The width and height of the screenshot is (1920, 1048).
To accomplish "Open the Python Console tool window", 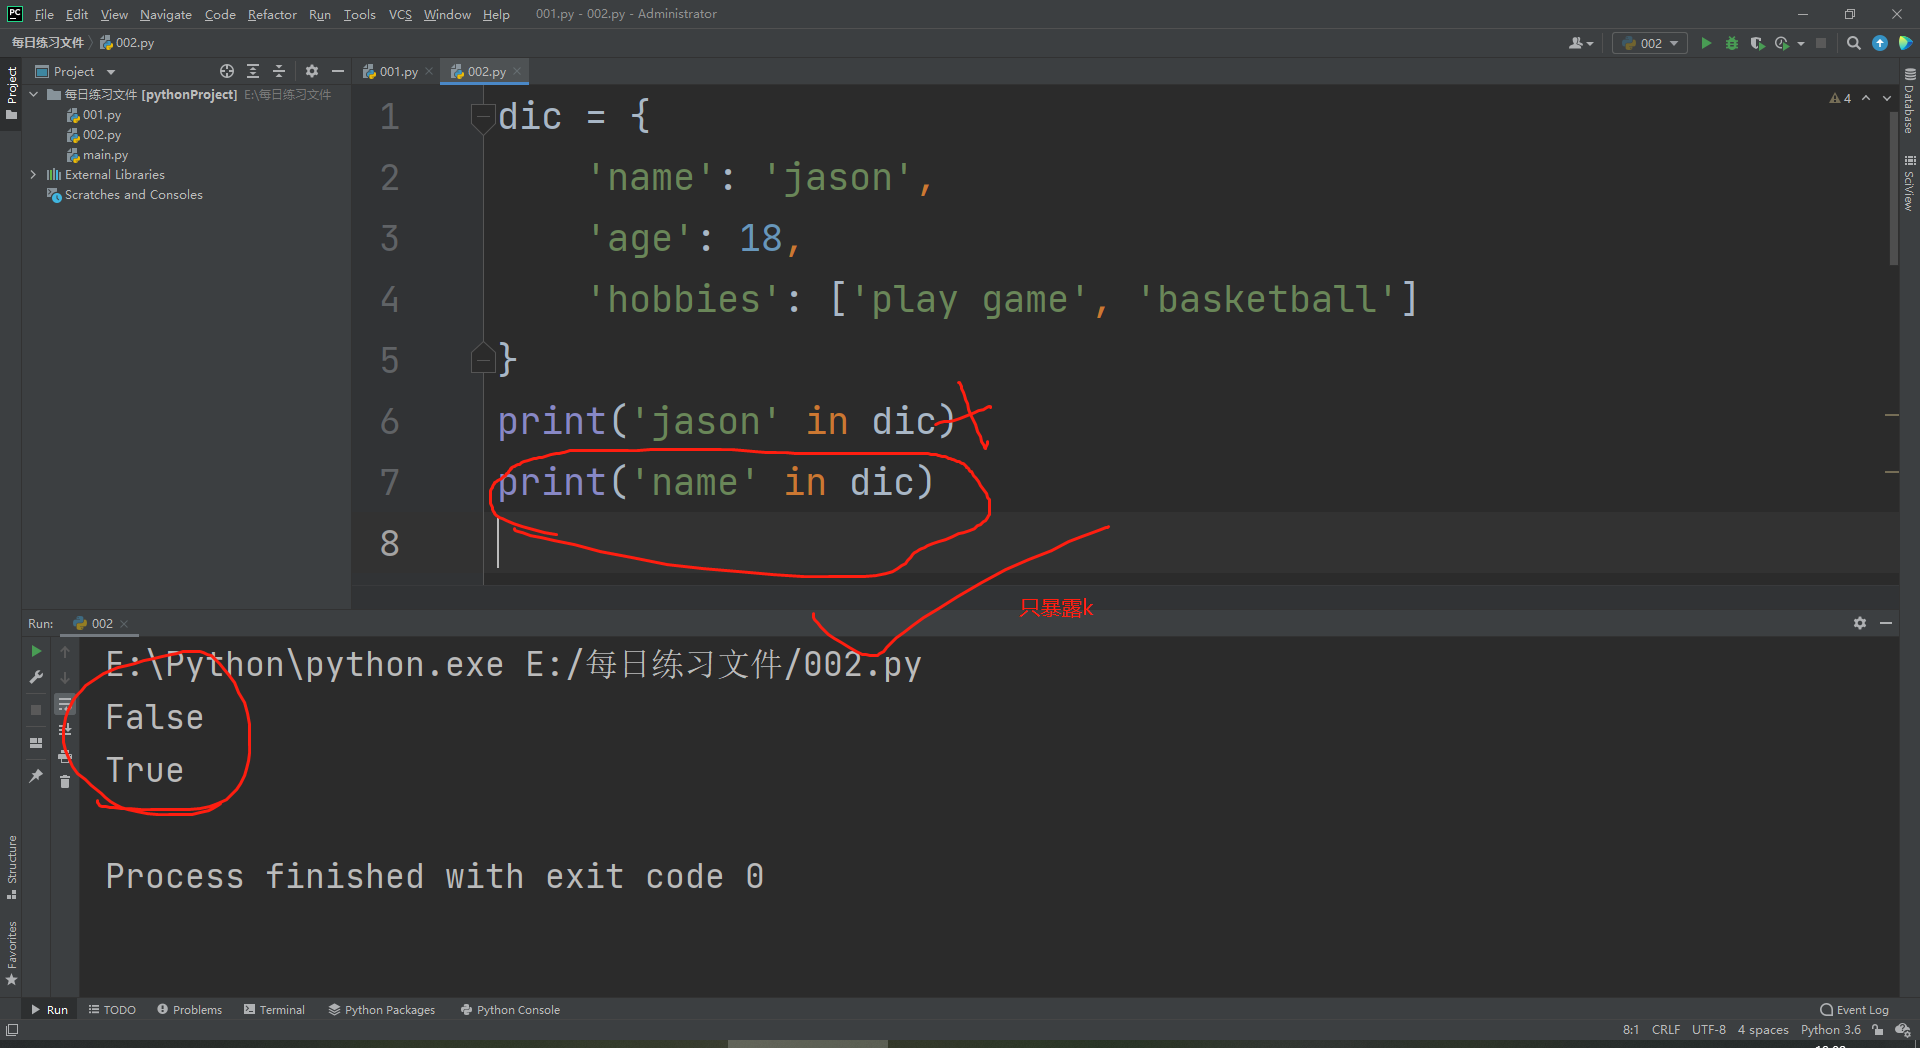I will [x=510, y=1010].
